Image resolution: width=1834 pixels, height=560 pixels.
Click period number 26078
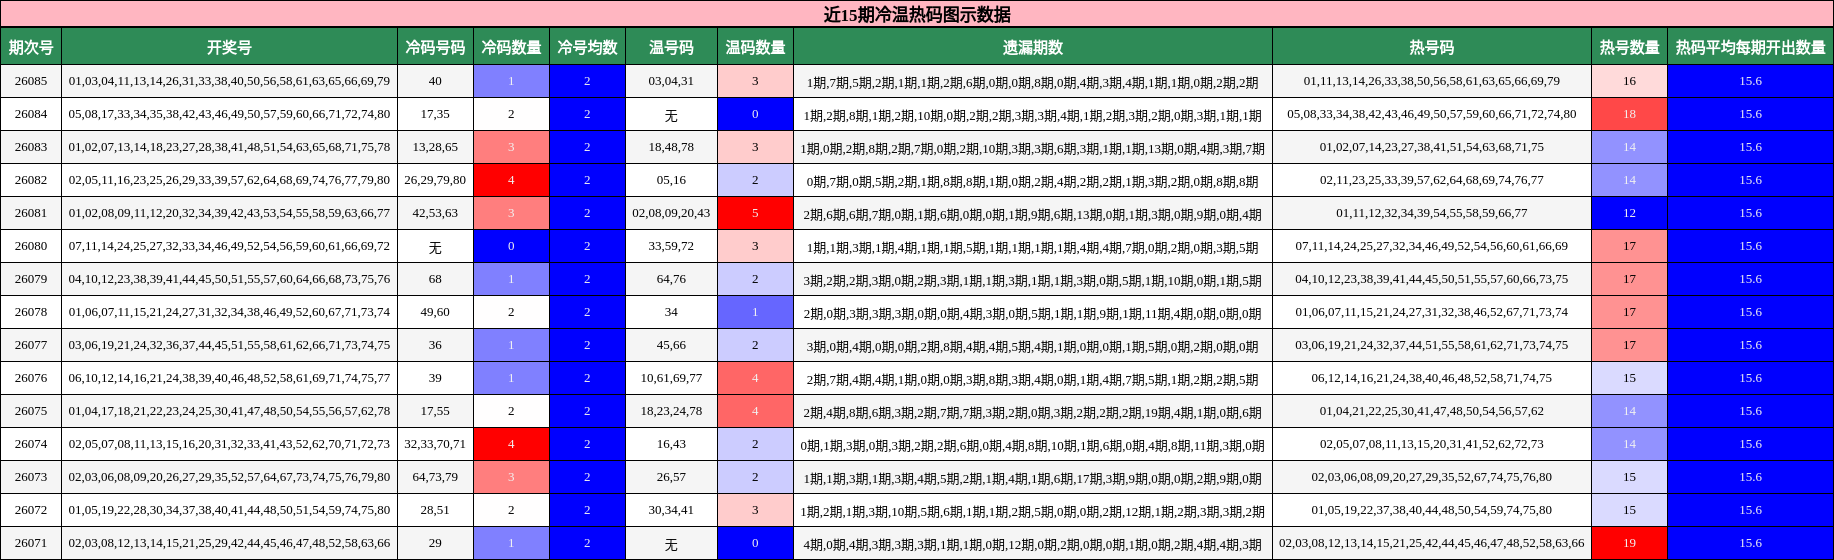(31, 312)
